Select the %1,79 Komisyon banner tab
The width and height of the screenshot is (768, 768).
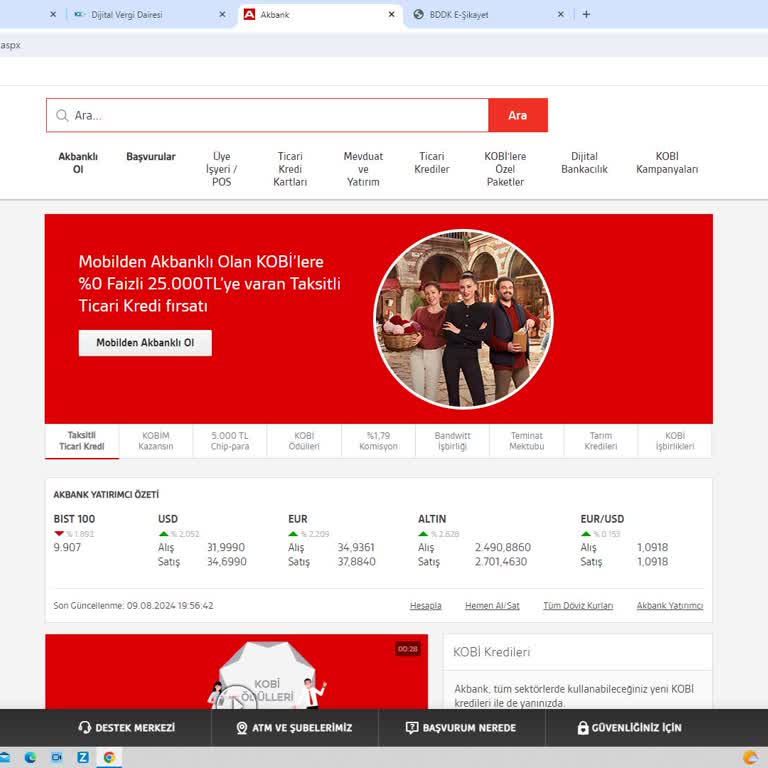pyautogui.click(x=378, y=441)
